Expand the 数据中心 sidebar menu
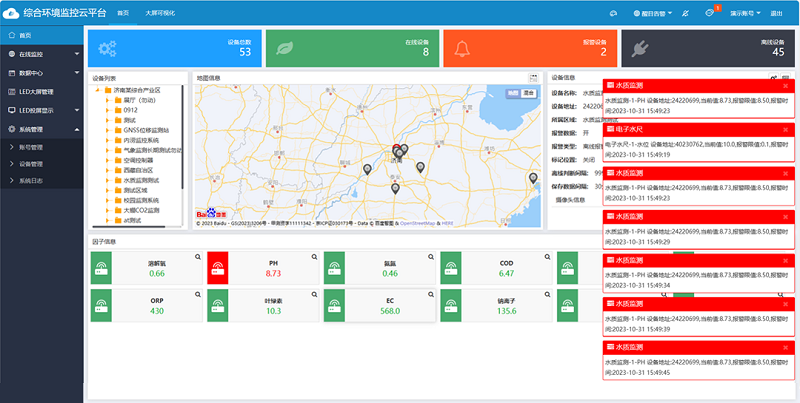 (40, 73)
